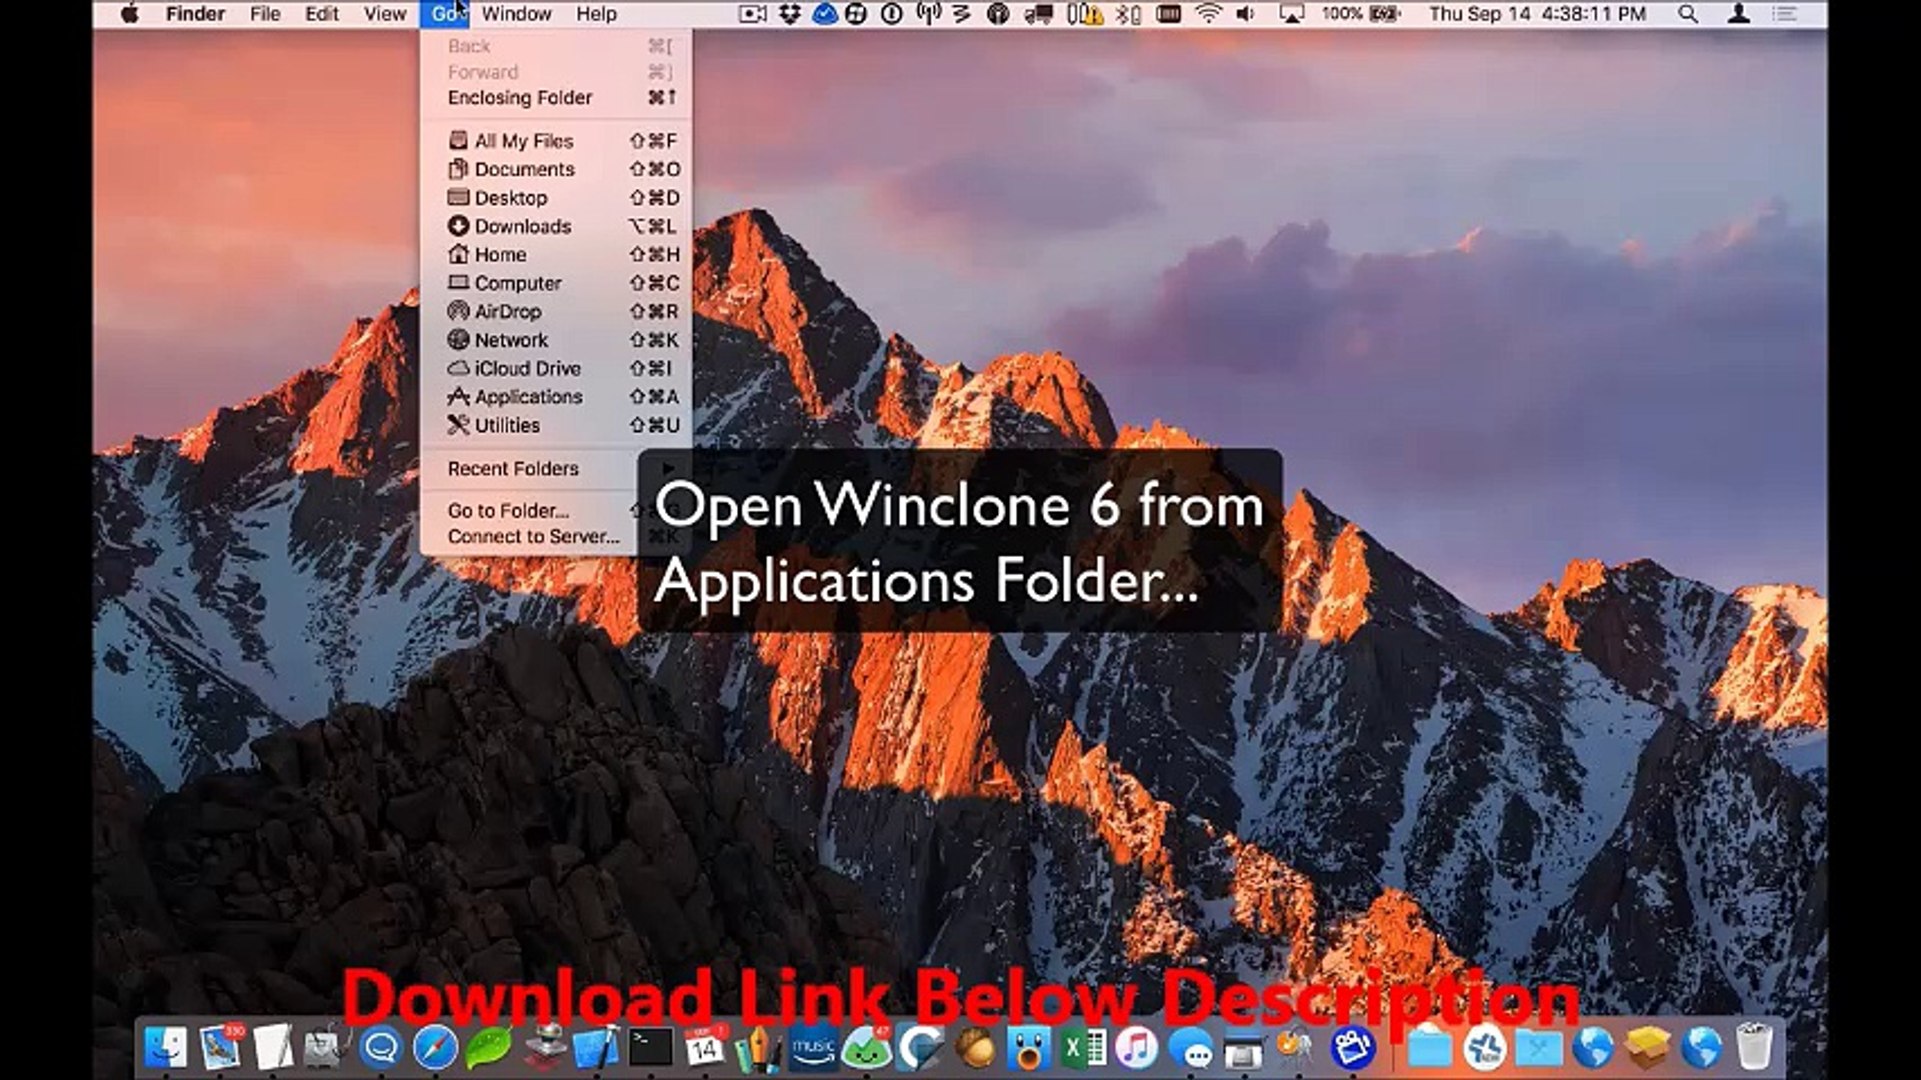The height and width of the screenshot is (1080, 1921).
Task: Open the View menu in menu bar
Action: (384, 14)
